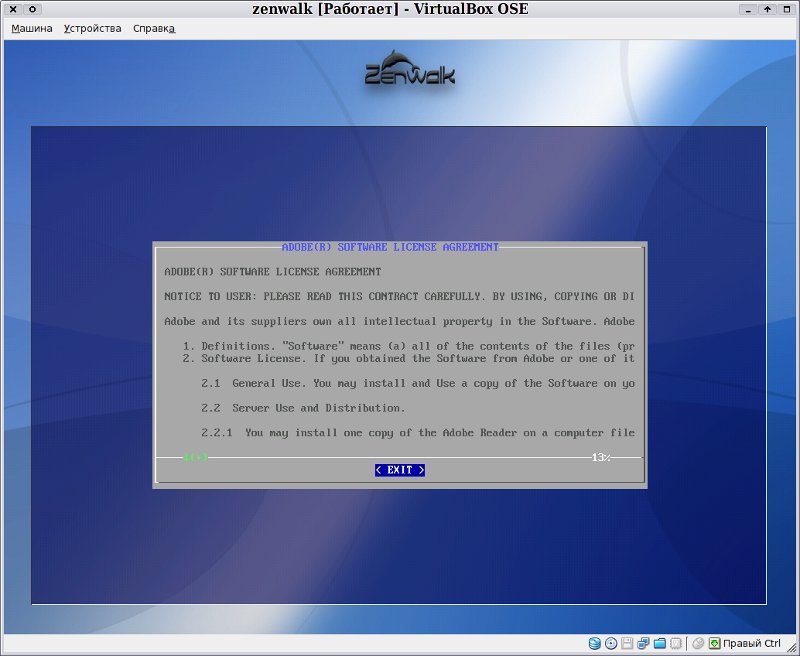800x656 pixels.
Task: Click the shade window up-arrow button
Action: (767, 9)
